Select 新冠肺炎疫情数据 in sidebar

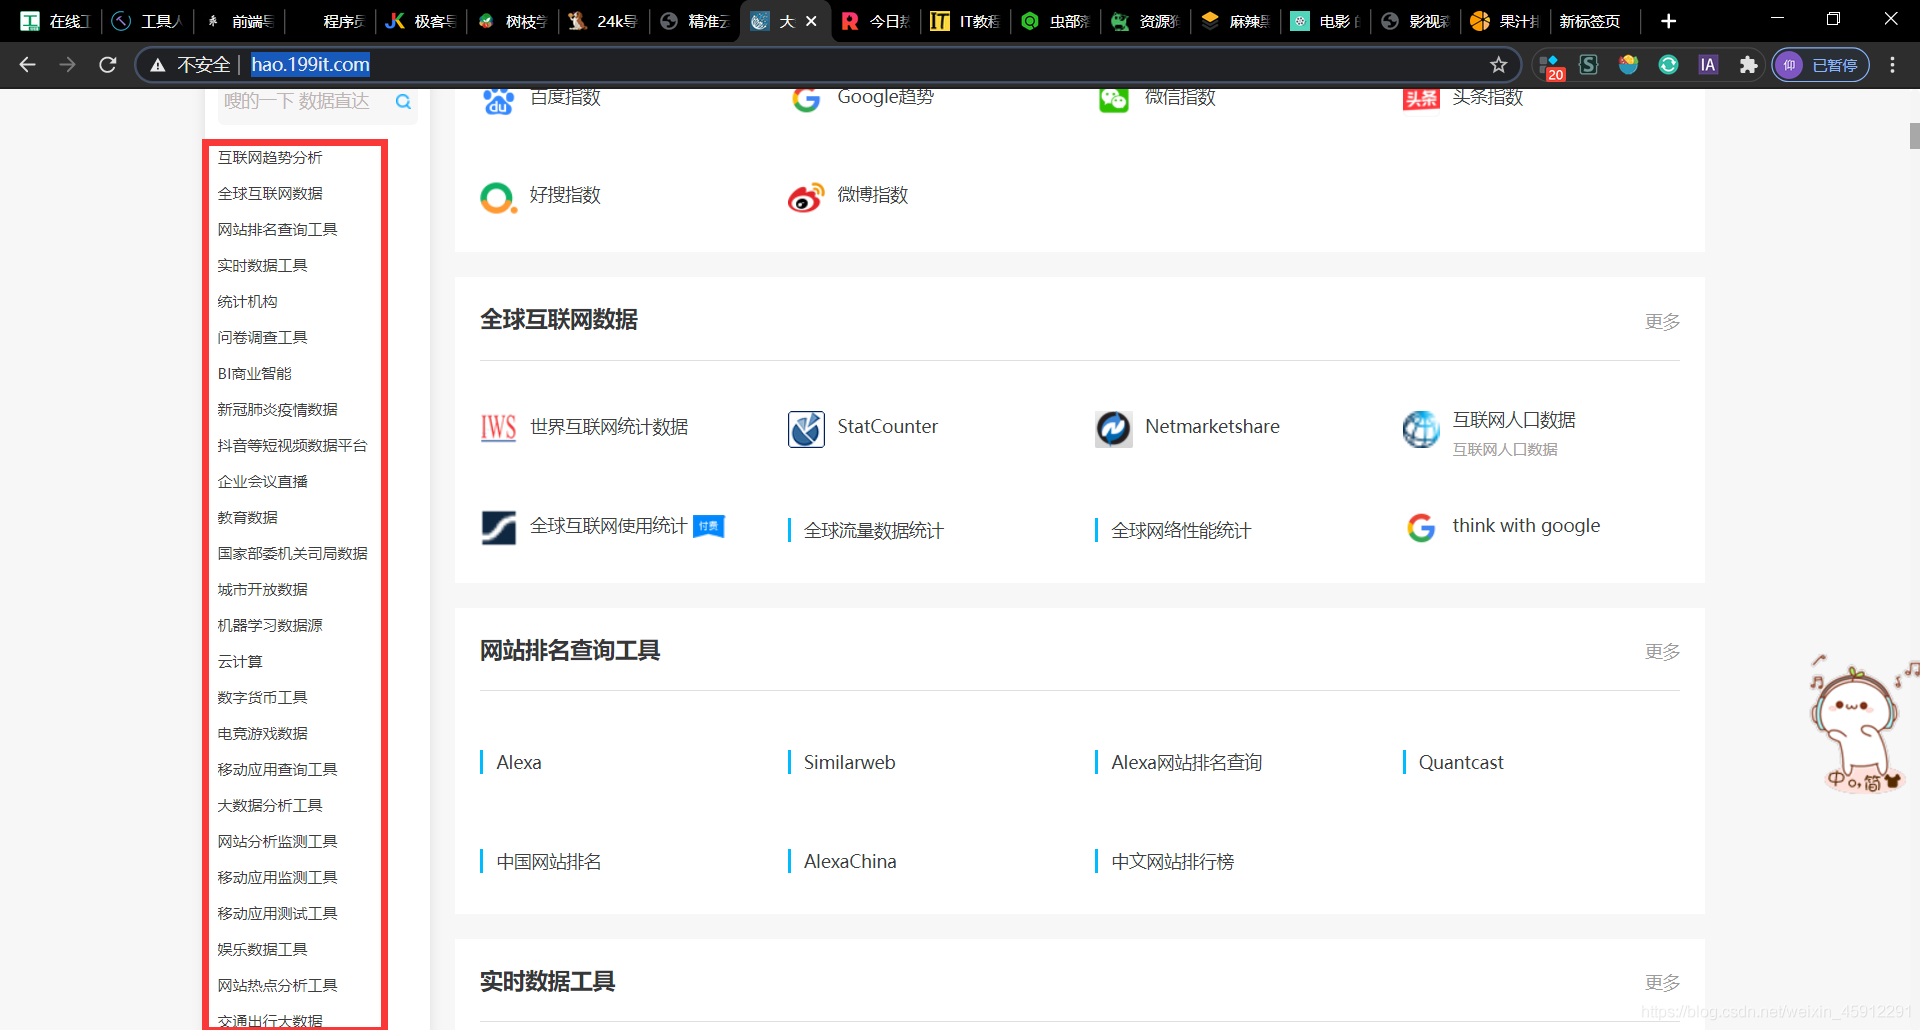[x=277, y=410]
